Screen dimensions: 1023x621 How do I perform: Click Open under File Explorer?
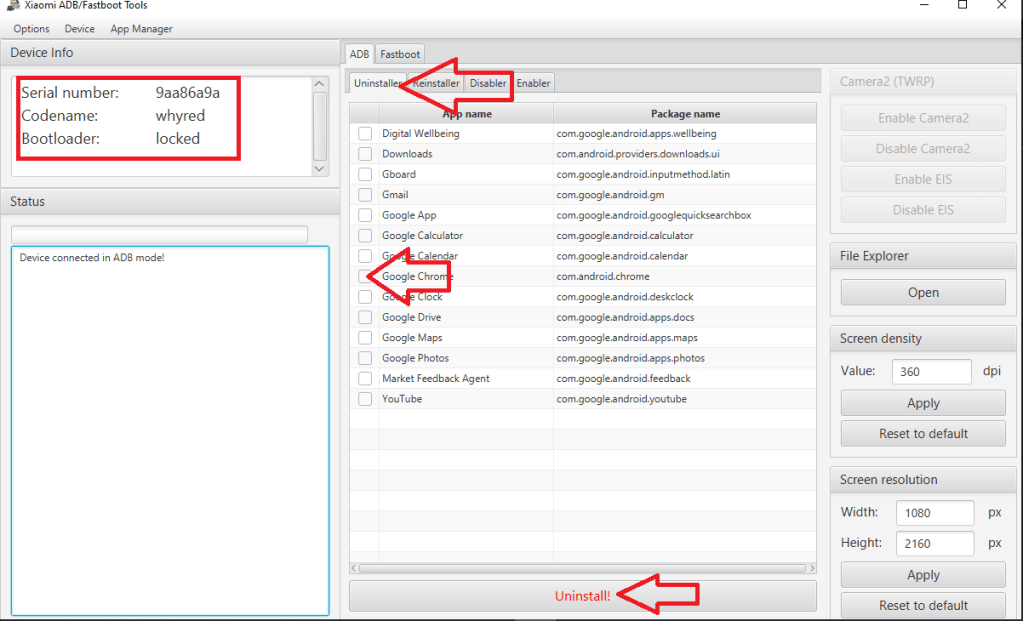(x=923, y=293)
